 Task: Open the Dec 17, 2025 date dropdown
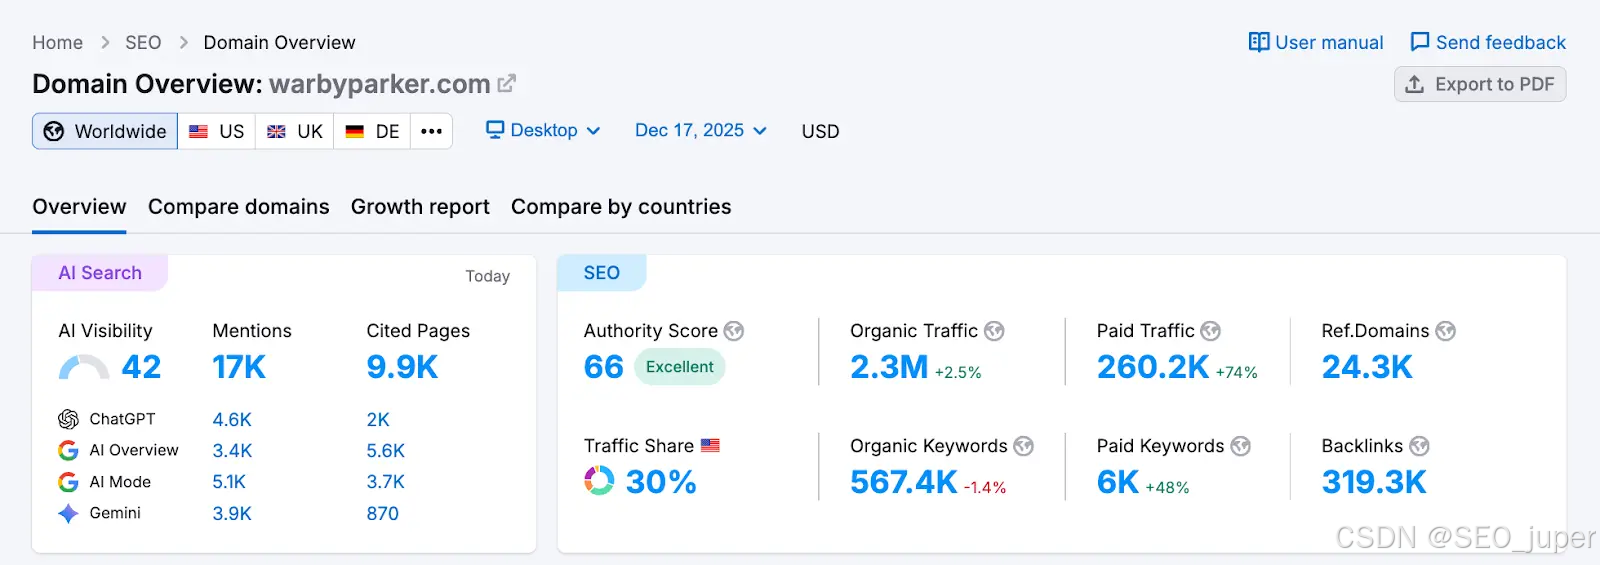701,130
